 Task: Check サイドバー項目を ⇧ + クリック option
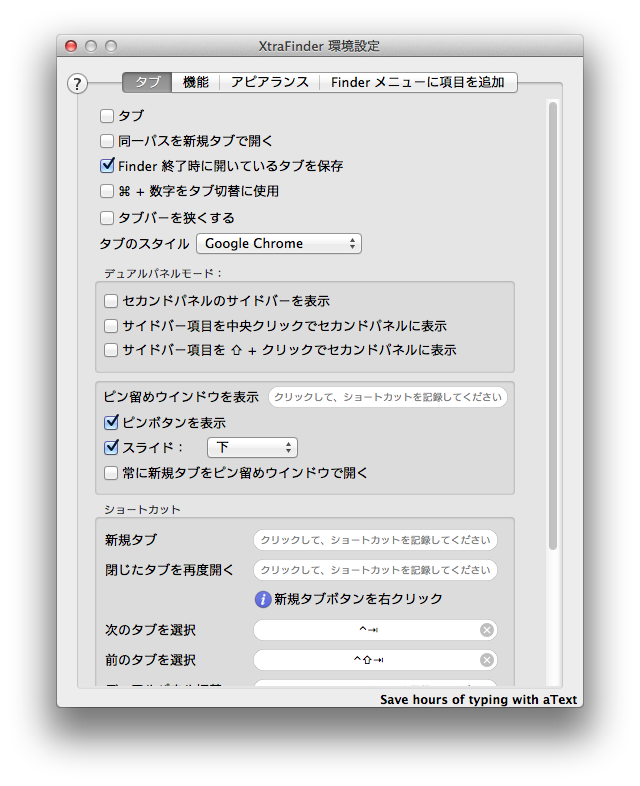pos(111,350)
